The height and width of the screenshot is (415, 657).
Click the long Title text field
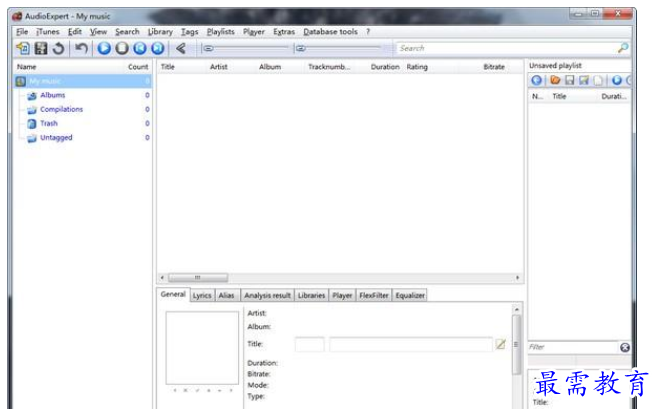coord(411,345)
